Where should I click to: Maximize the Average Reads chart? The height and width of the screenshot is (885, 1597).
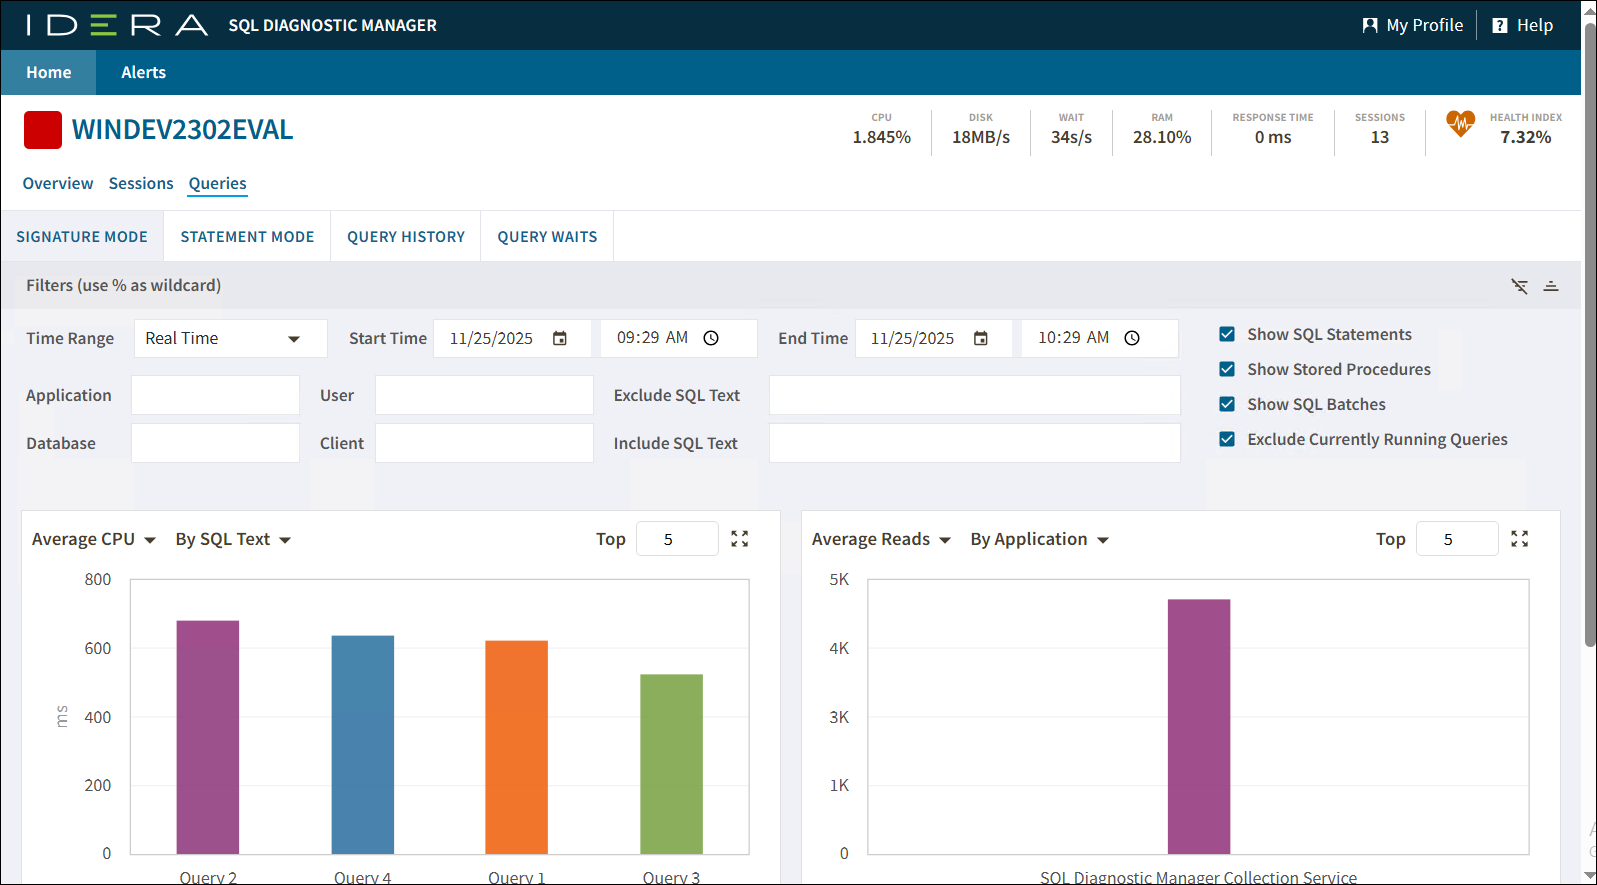1520,539
